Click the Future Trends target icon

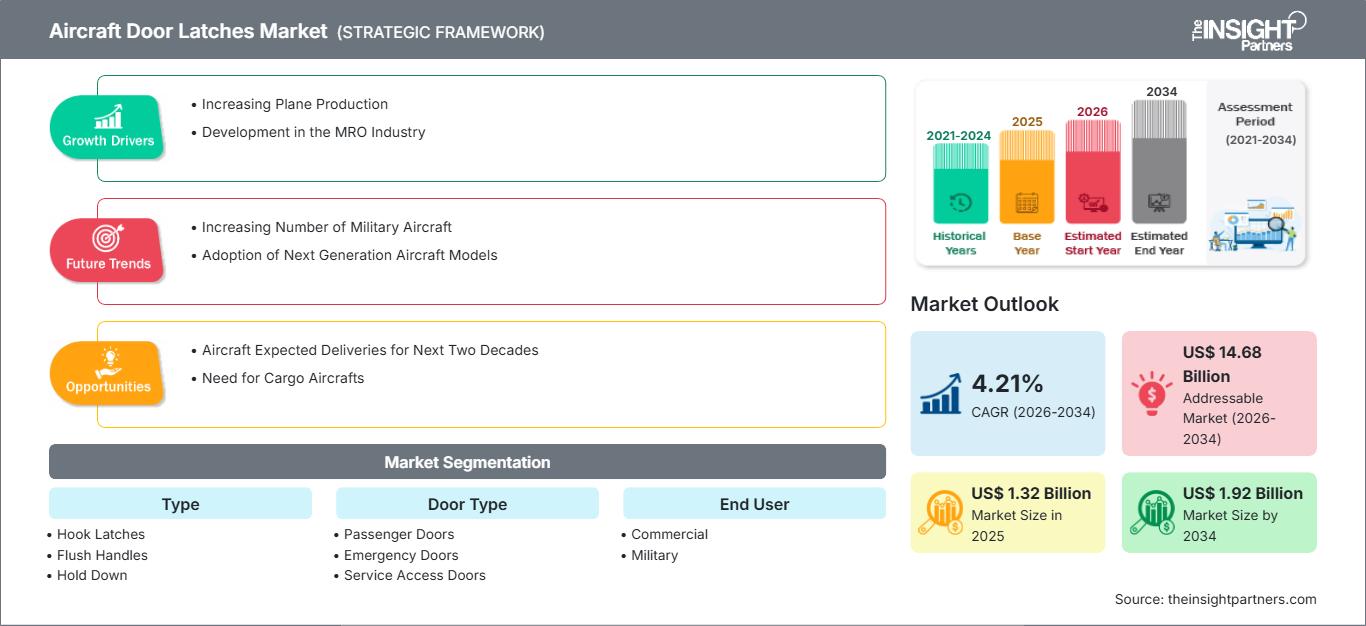[x=108, y=238]
